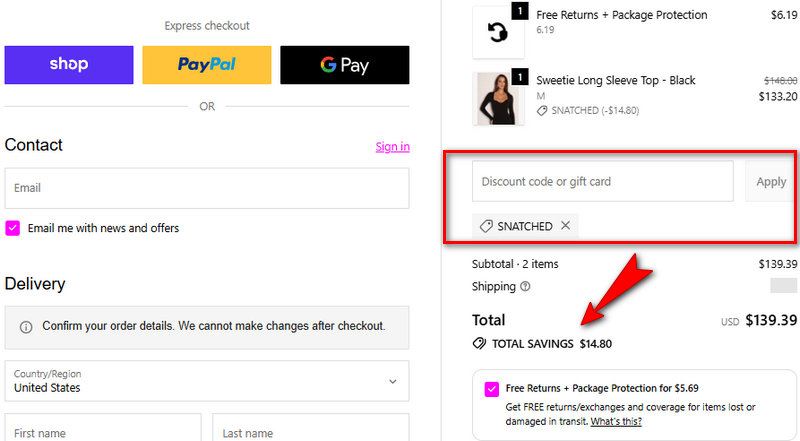Image resolution: width=800 pixels, height=441 pixels.
Task: Click the First name field
Action: [x=103, y=430]
